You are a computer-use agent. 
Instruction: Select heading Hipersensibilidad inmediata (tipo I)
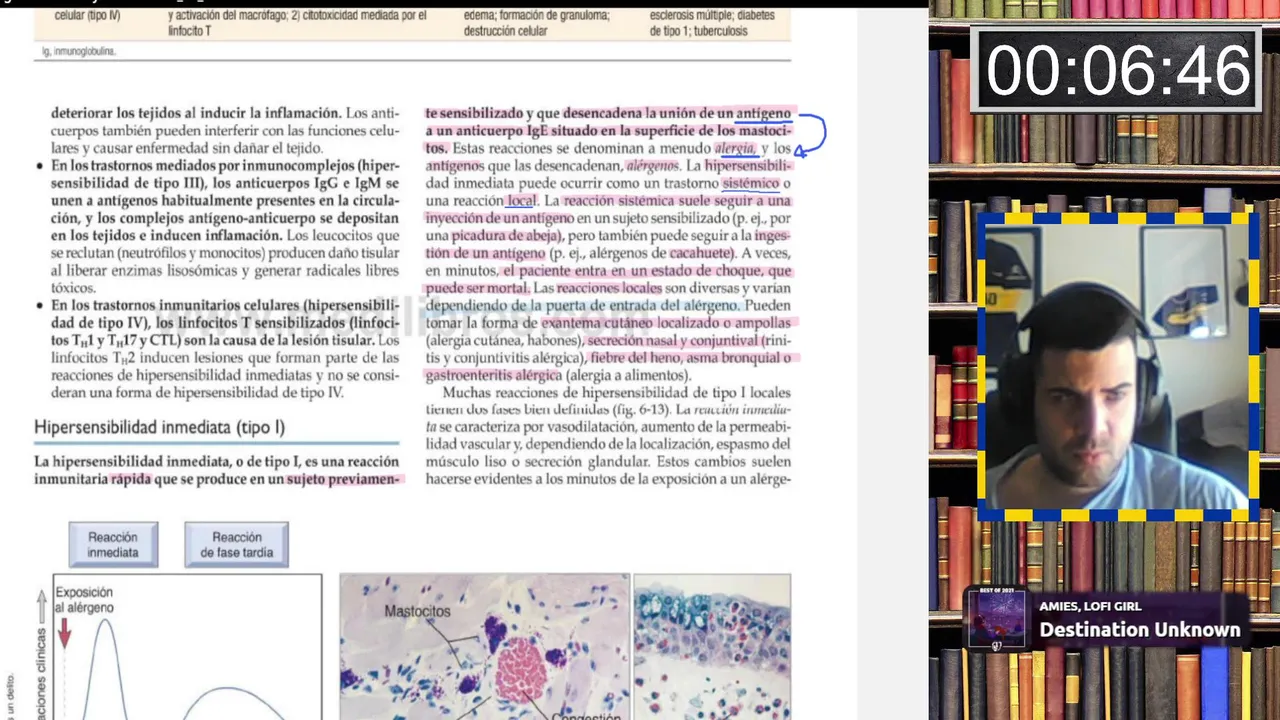[x=160, y=427]
